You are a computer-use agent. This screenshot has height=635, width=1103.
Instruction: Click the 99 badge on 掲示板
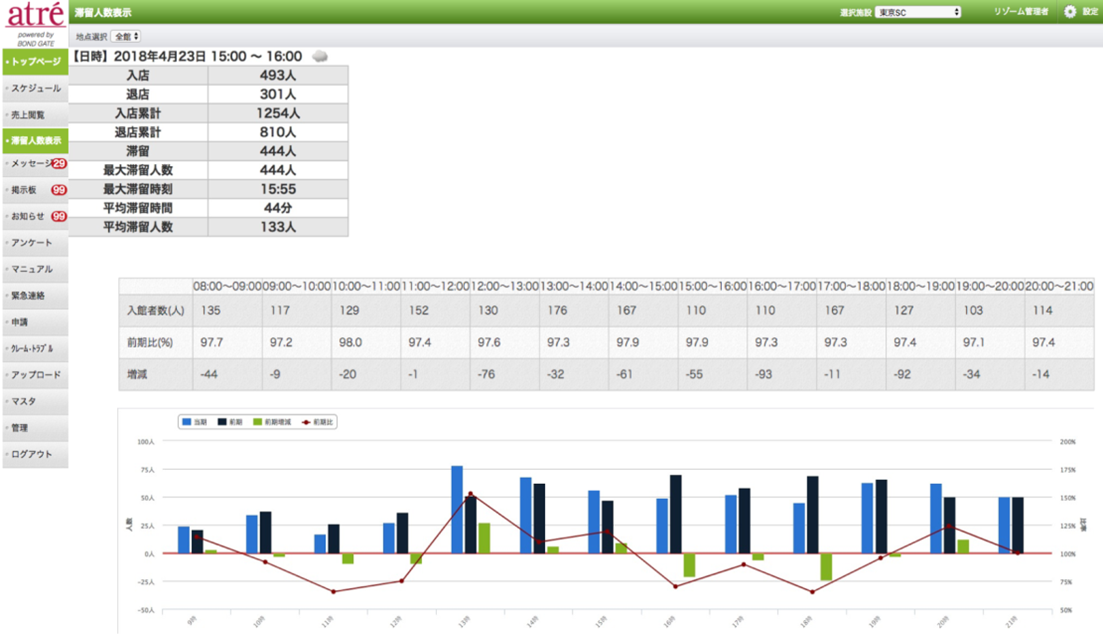click(59, 190)
